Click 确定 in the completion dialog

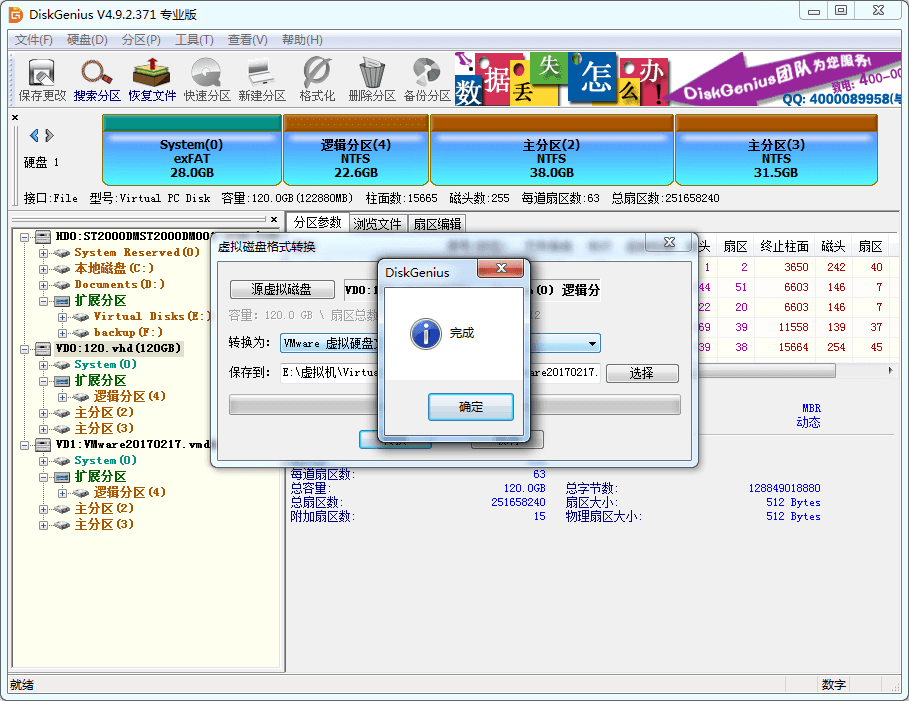click(470, 407)
